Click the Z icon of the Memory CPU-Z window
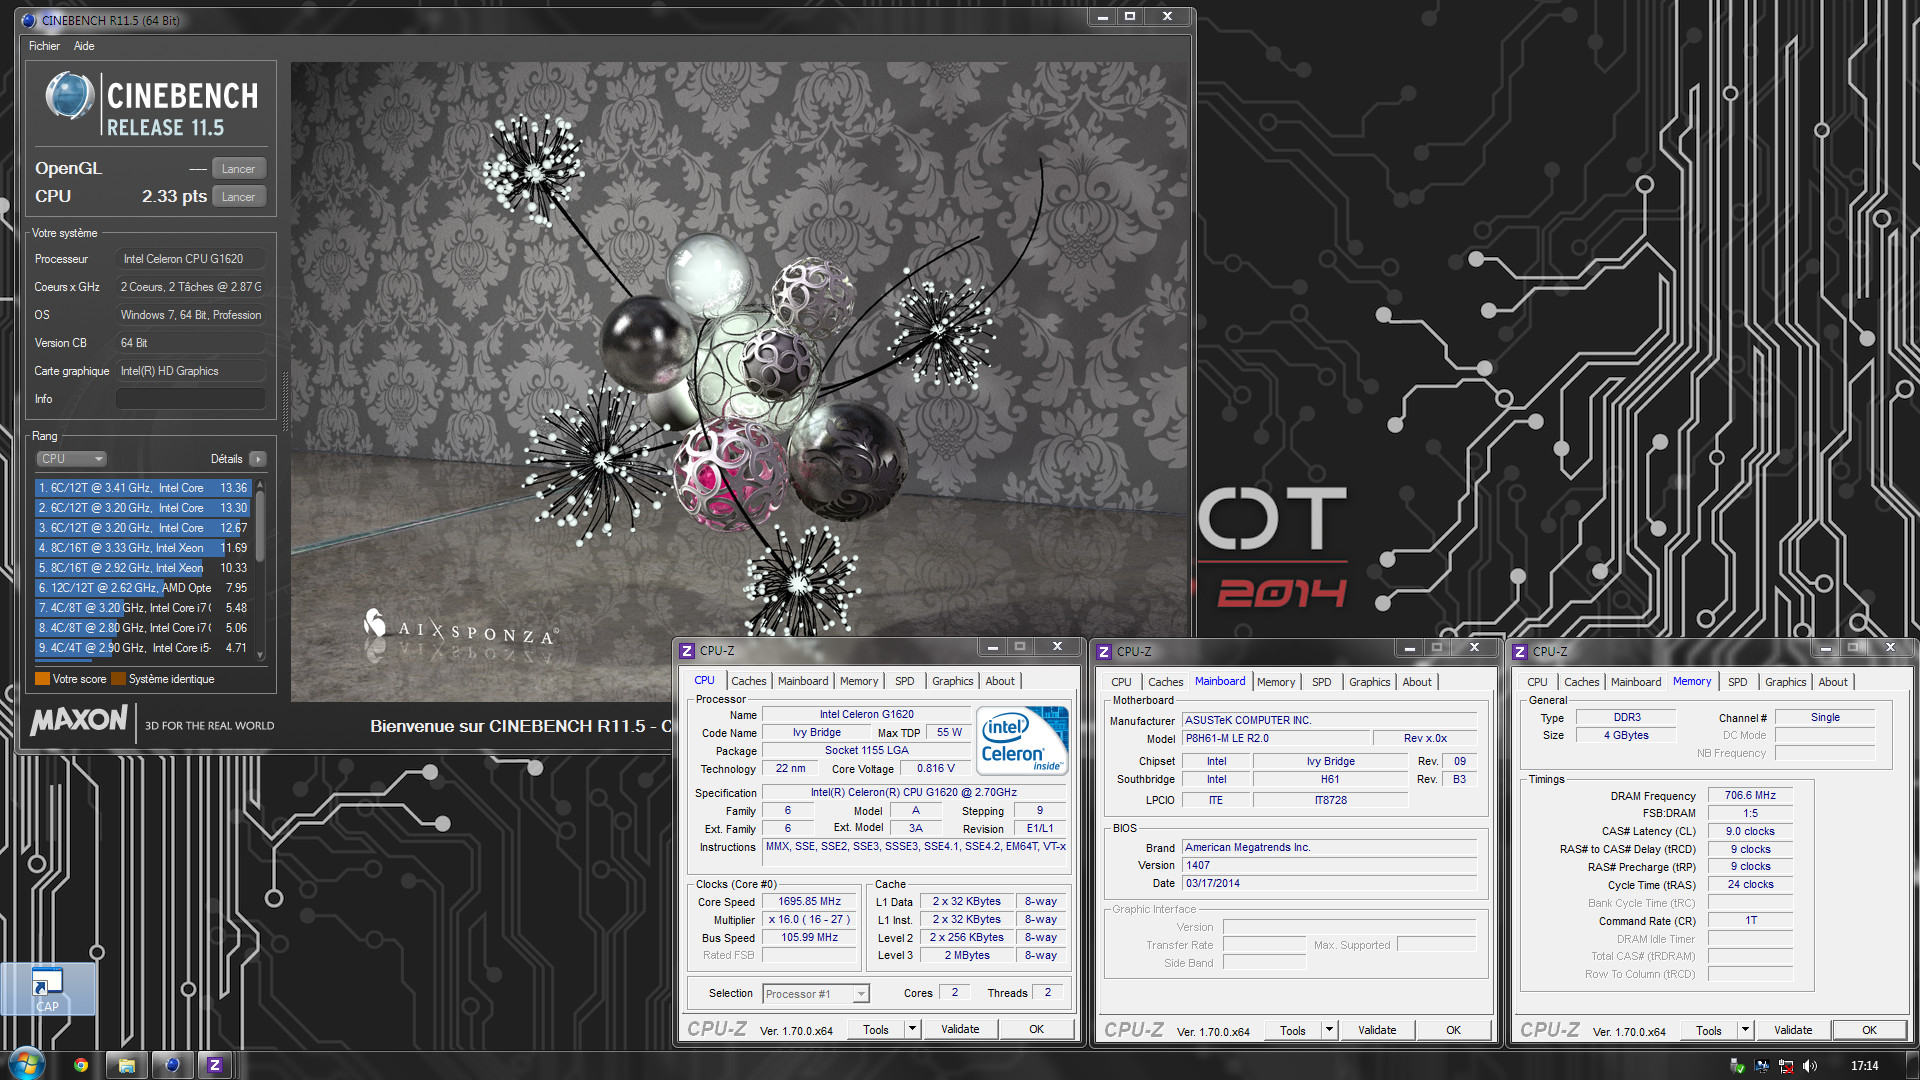The image size is (1920, 1080). tap(1520, 652)
